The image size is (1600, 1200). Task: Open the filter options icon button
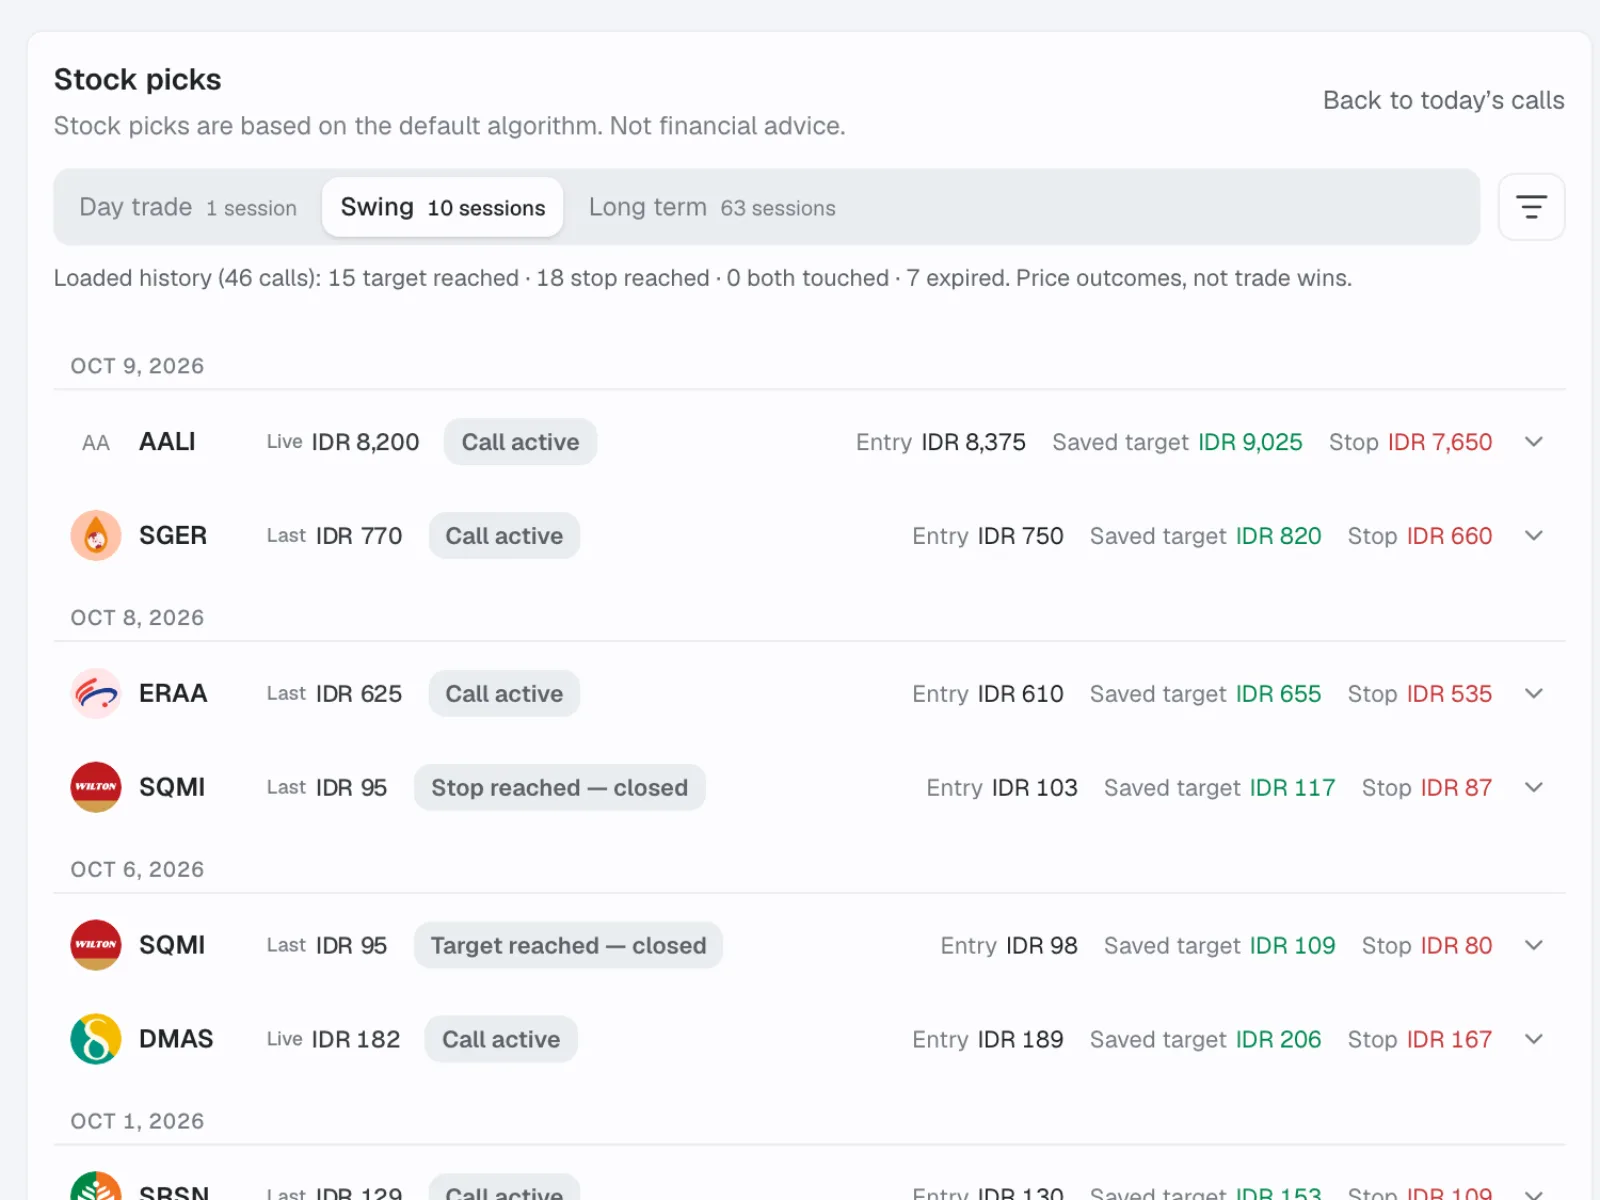[1531, 207]
